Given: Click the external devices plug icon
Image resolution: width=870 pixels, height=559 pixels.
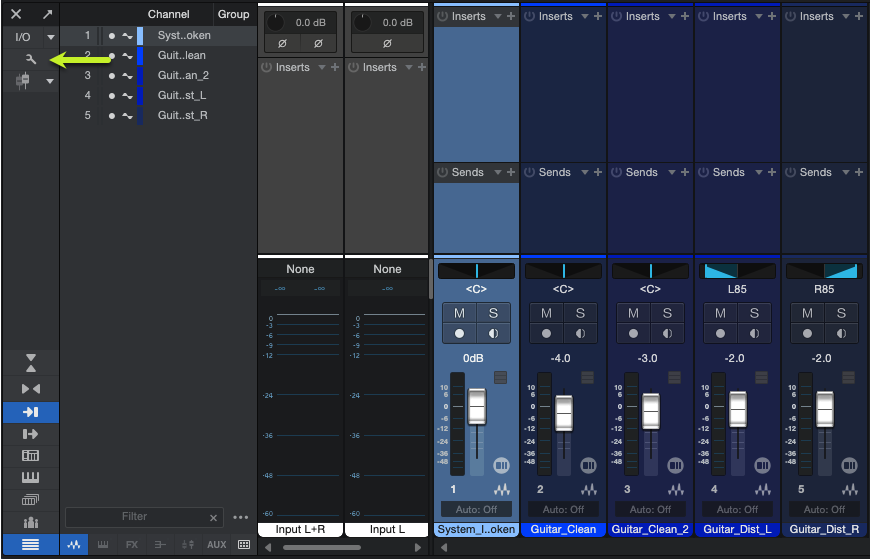Looking at the screenshot, I should tap(23, 81).
